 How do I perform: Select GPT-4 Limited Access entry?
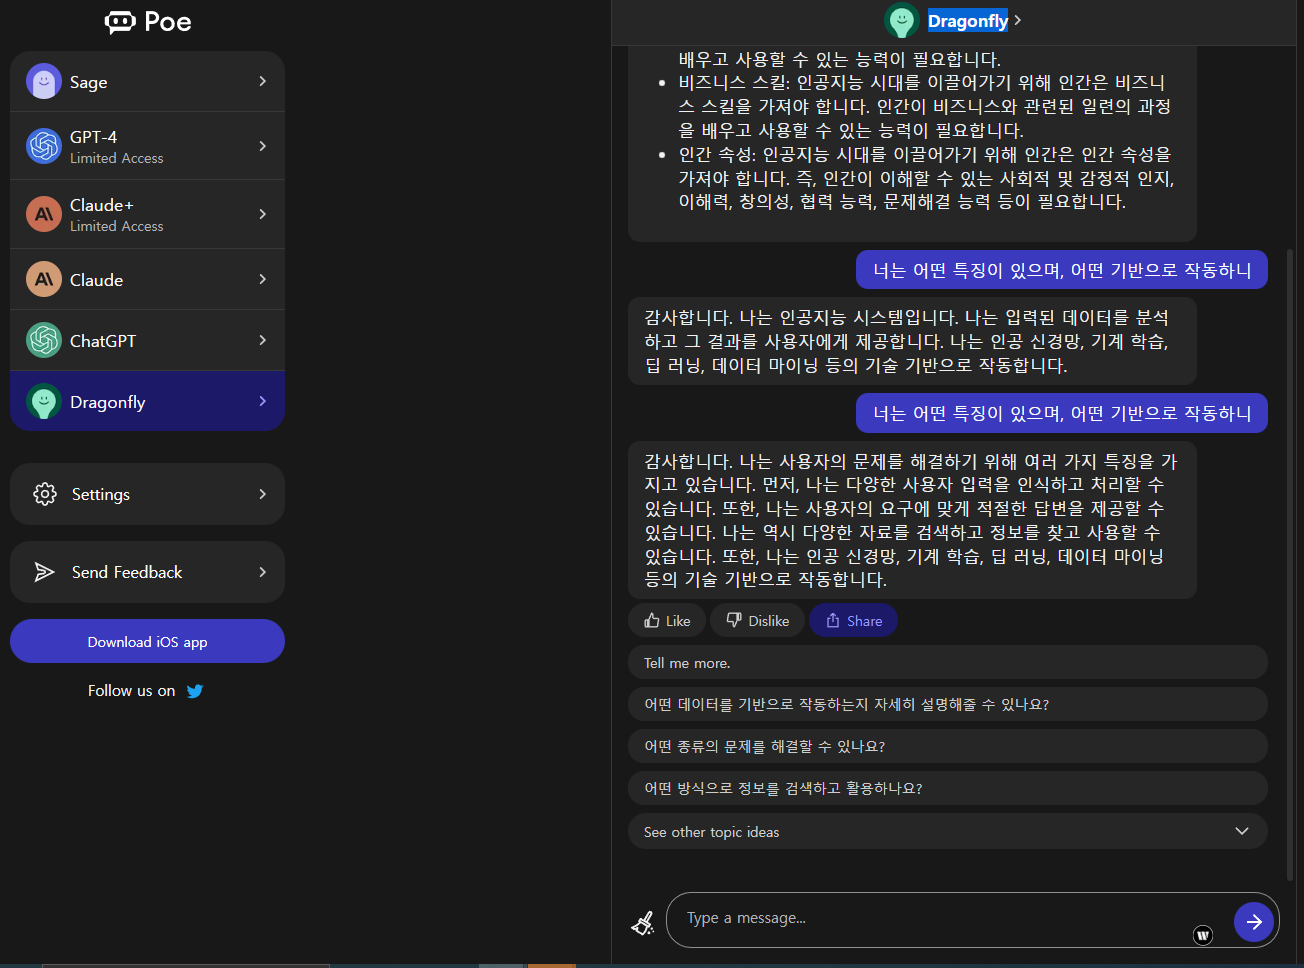click(x=148, y=146)
